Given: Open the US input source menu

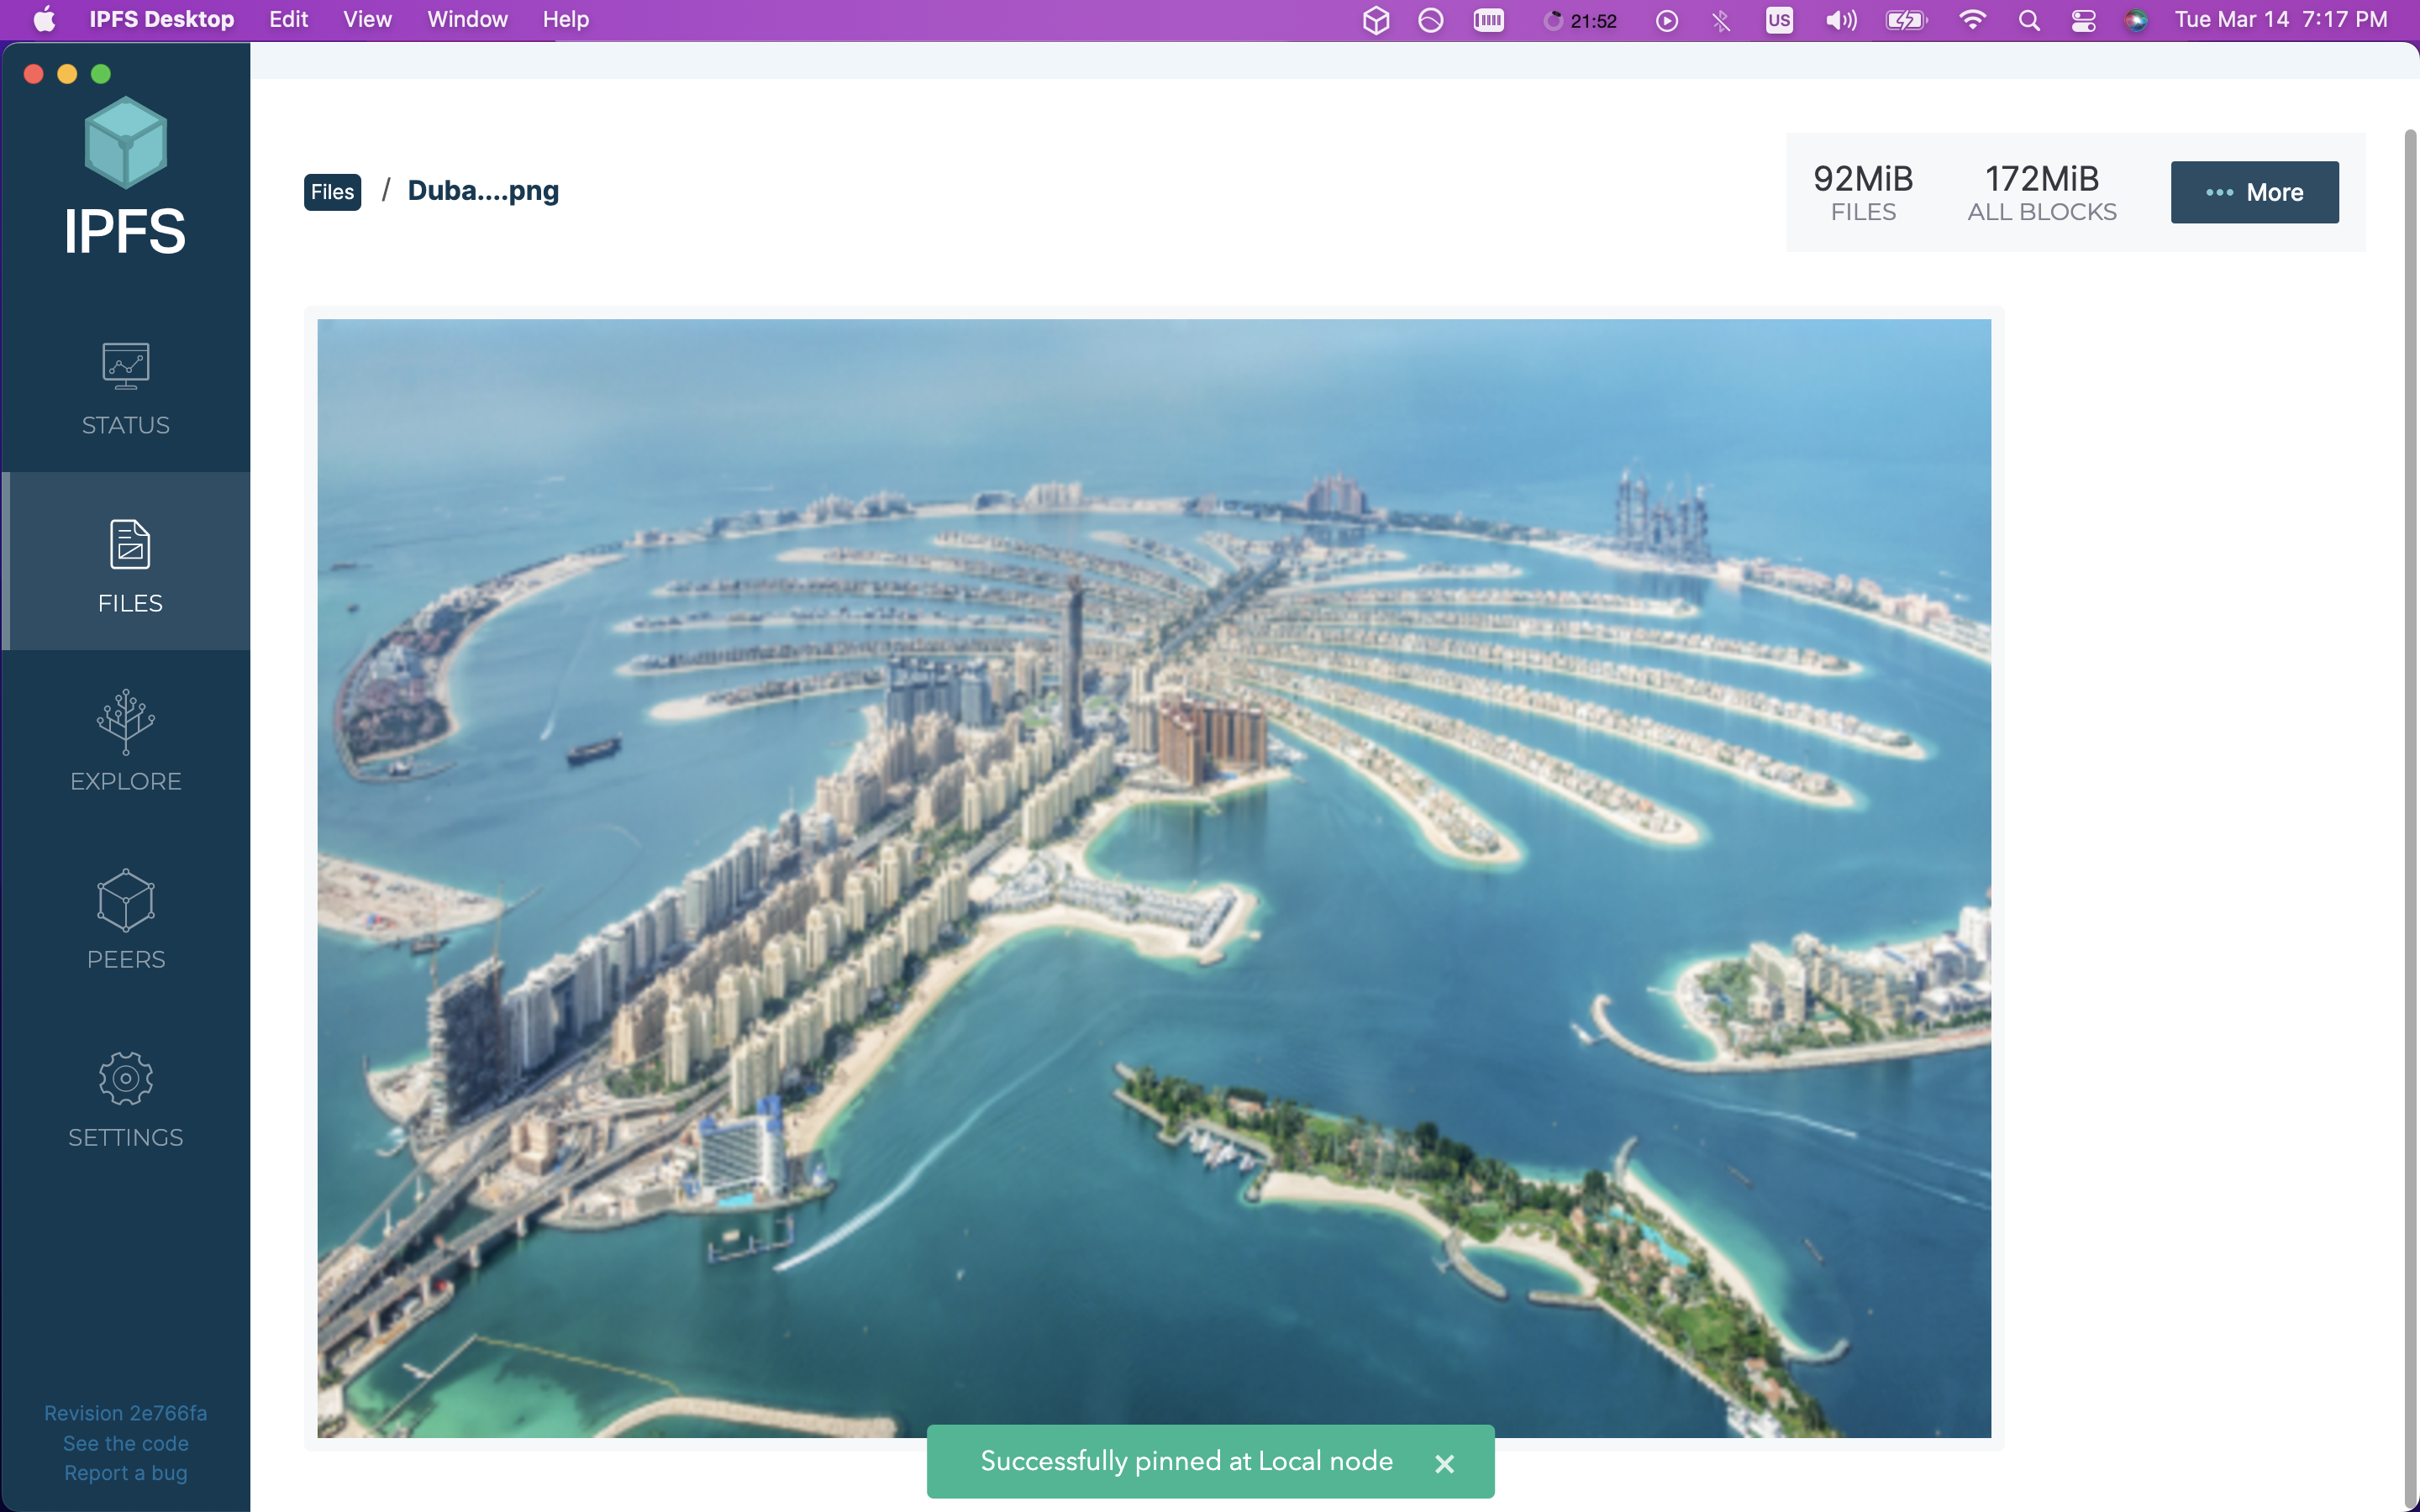Looking at the screenshot, I should point(1779,20).
